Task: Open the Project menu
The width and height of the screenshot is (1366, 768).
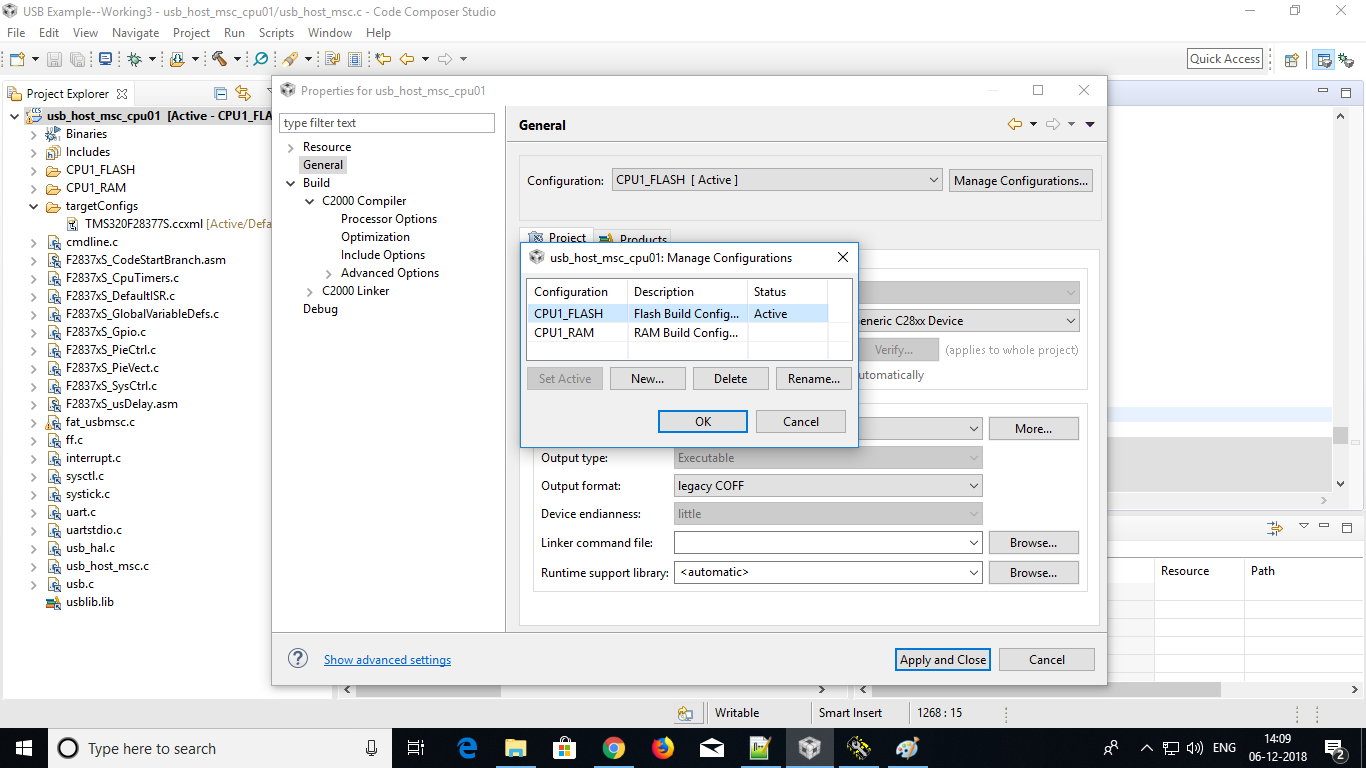Action: 191,33
